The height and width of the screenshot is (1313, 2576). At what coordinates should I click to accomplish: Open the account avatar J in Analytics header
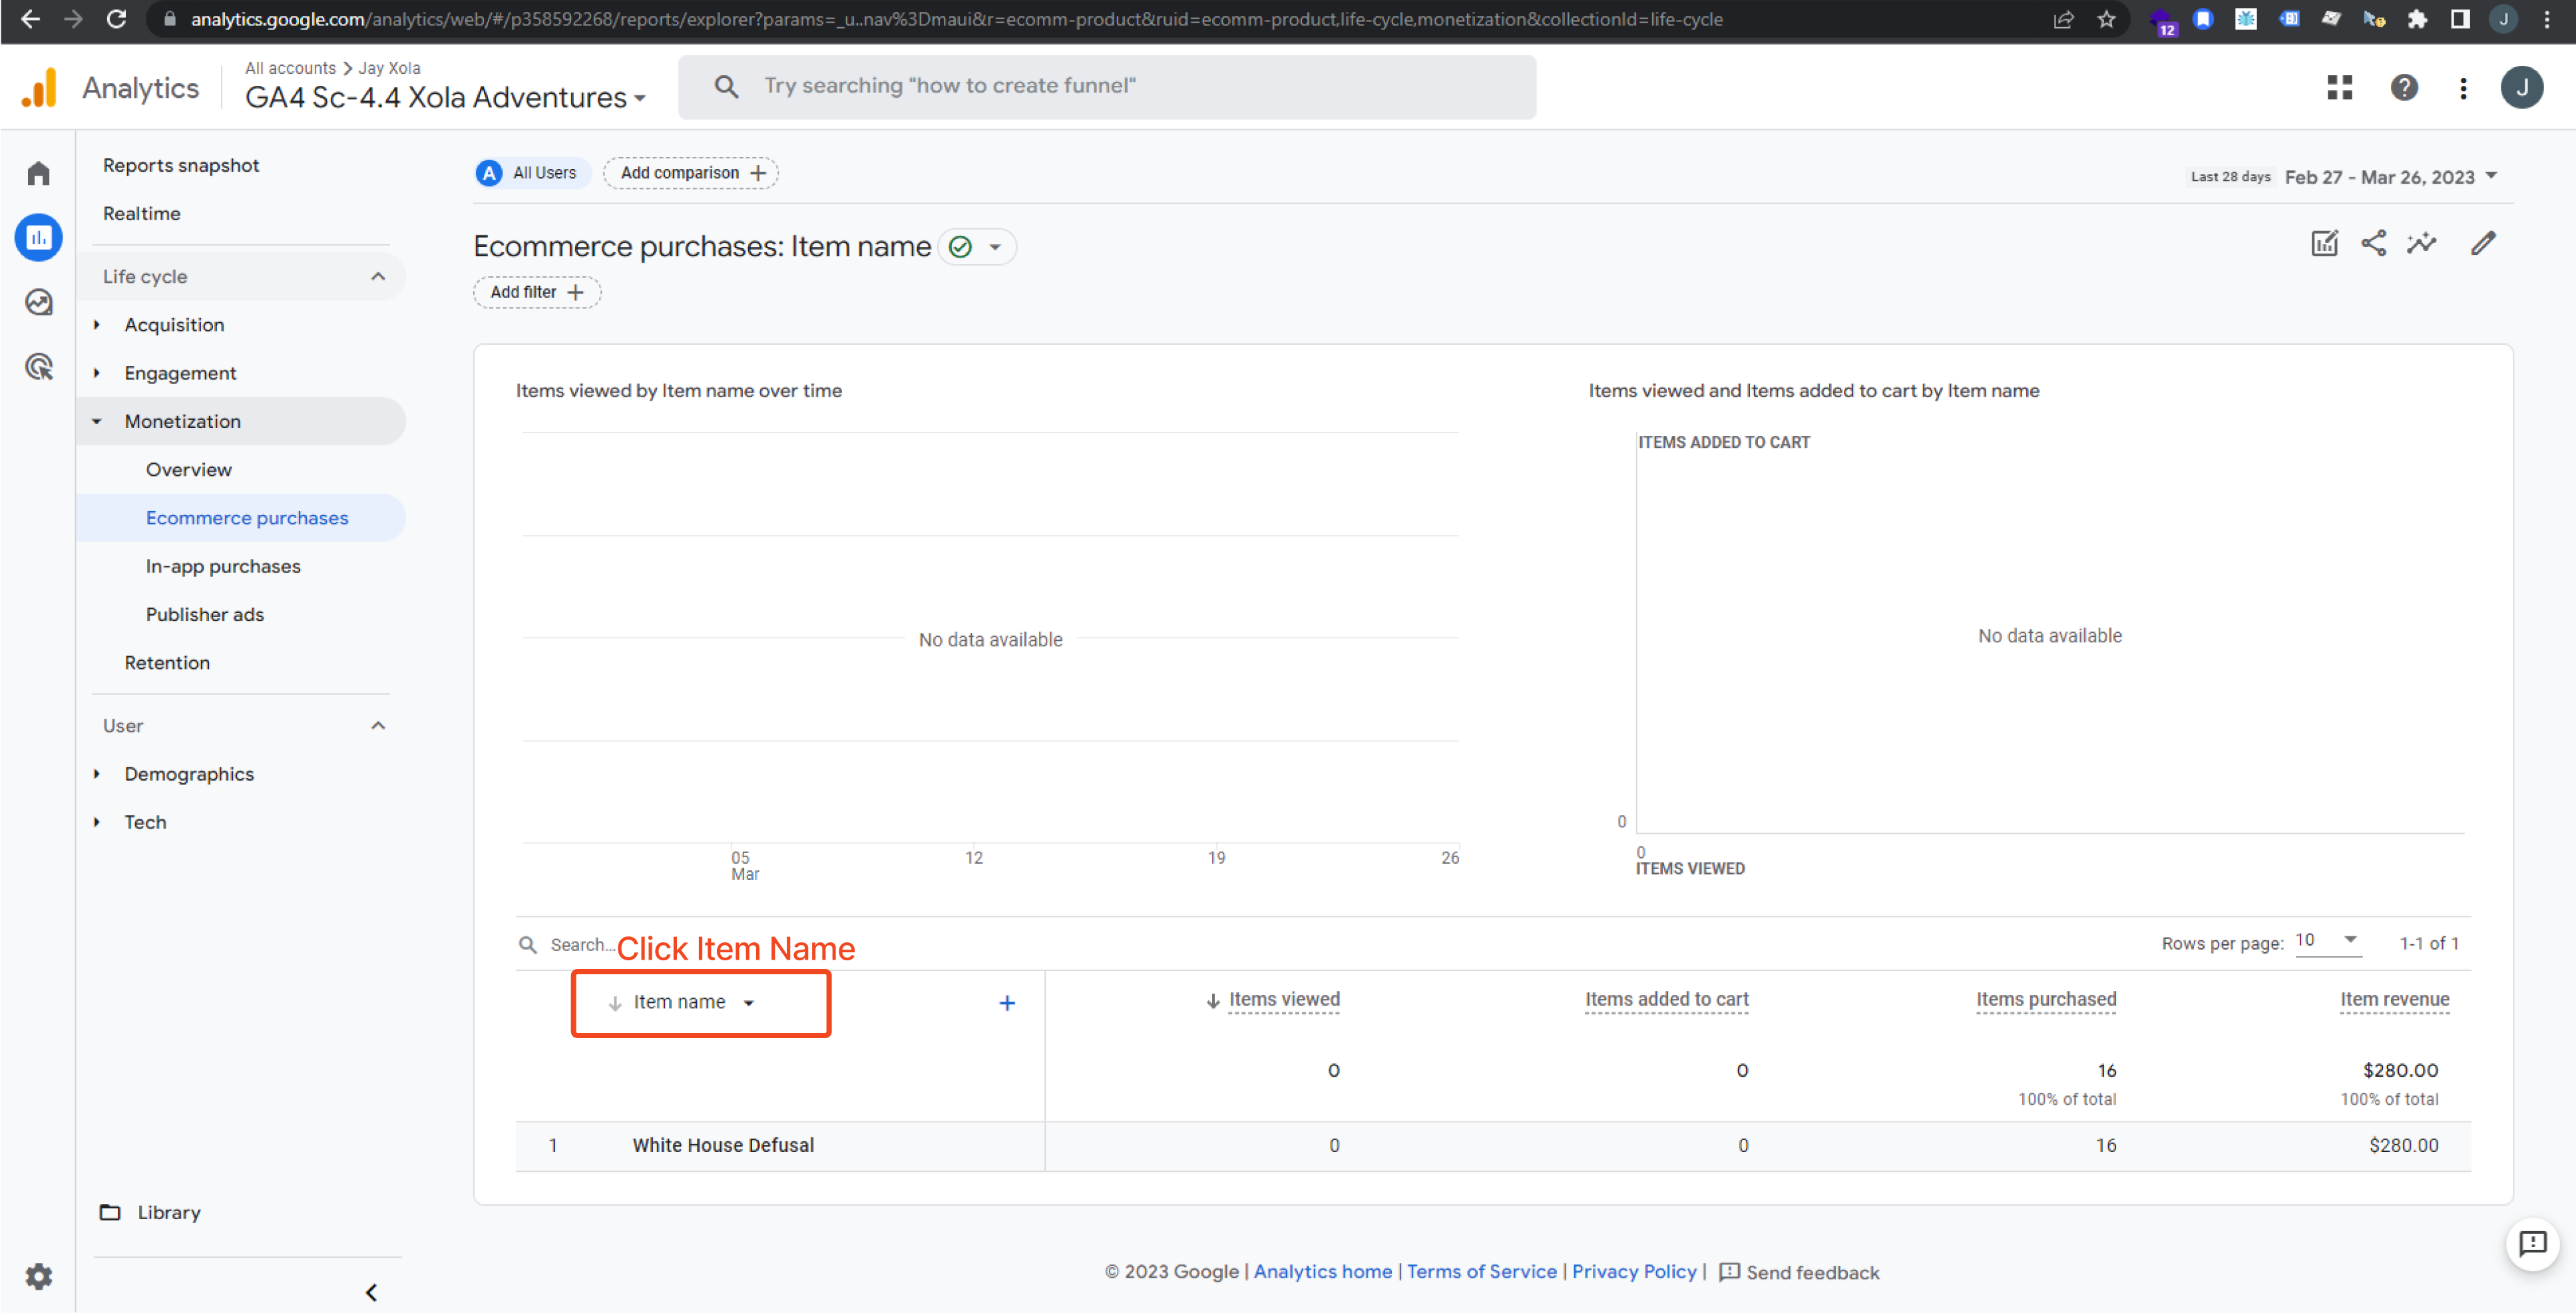pyautogui.click(x=2521, y=88)
